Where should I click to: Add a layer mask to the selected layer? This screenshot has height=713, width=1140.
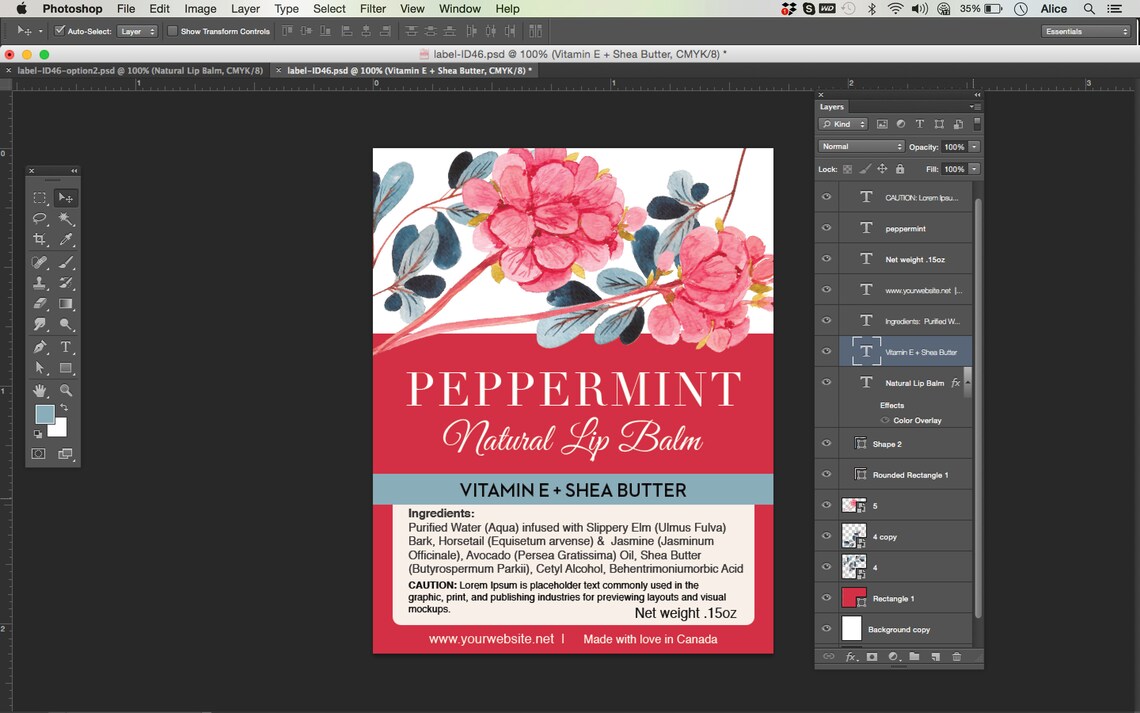pyautogui.click(x=871, y=657)
